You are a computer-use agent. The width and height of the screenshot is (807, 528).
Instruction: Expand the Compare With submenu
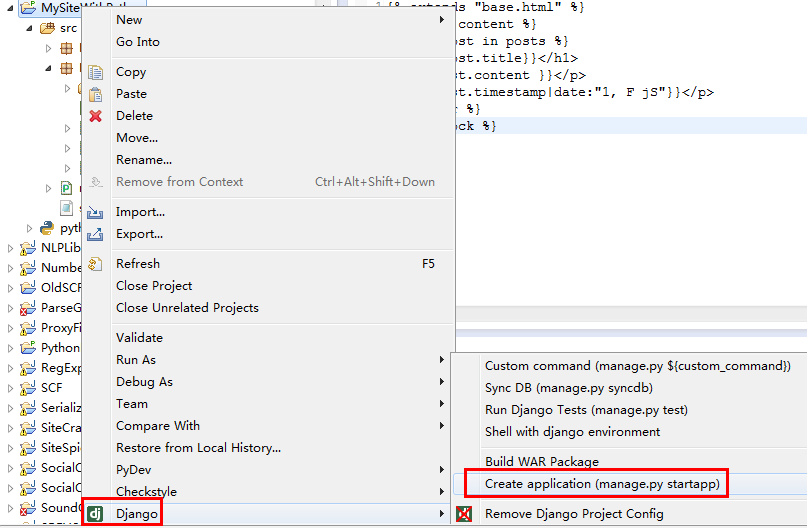pyautogui.click(x=157, y=426)
